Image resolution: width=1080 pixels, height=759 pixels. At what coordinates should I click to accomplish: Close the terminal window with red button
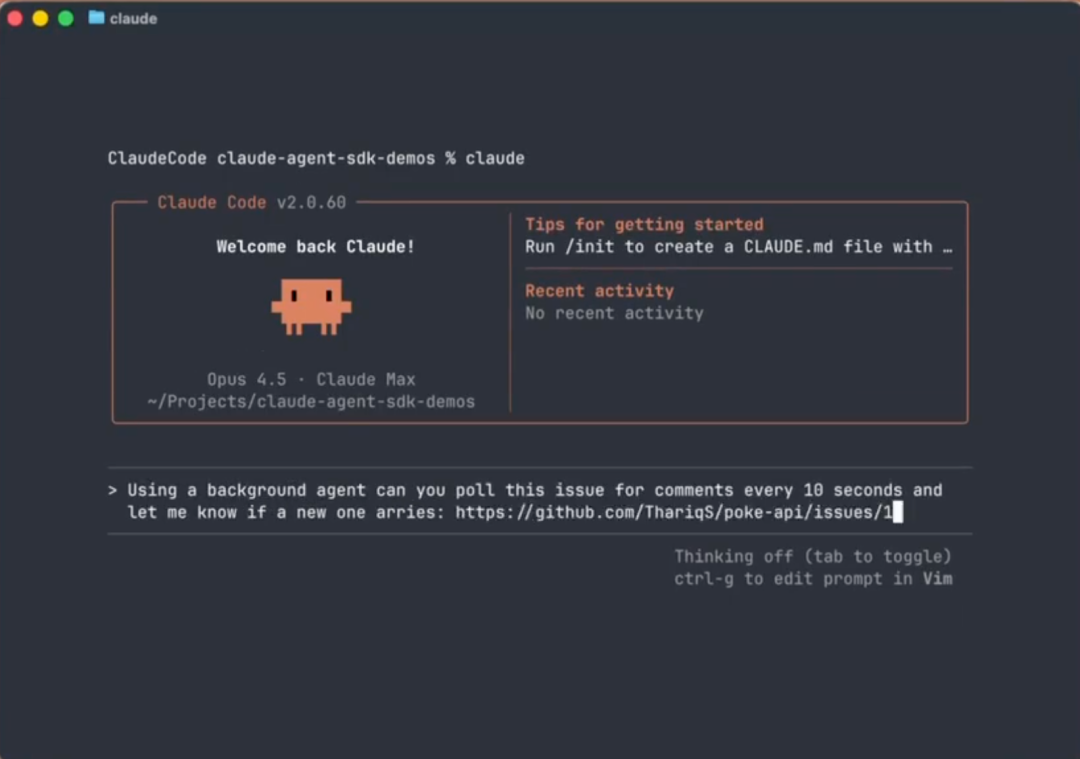click(15, 18)
